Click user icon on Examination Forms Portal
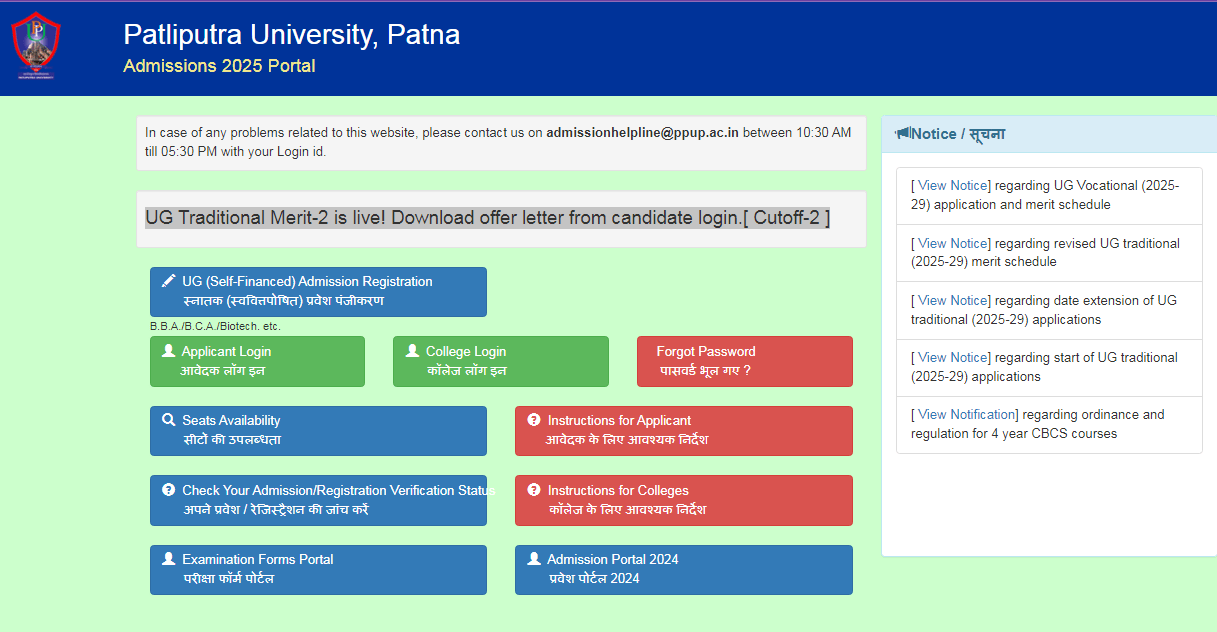The height and width of the screenshot is (632, 1217). (x=168, y=559)
